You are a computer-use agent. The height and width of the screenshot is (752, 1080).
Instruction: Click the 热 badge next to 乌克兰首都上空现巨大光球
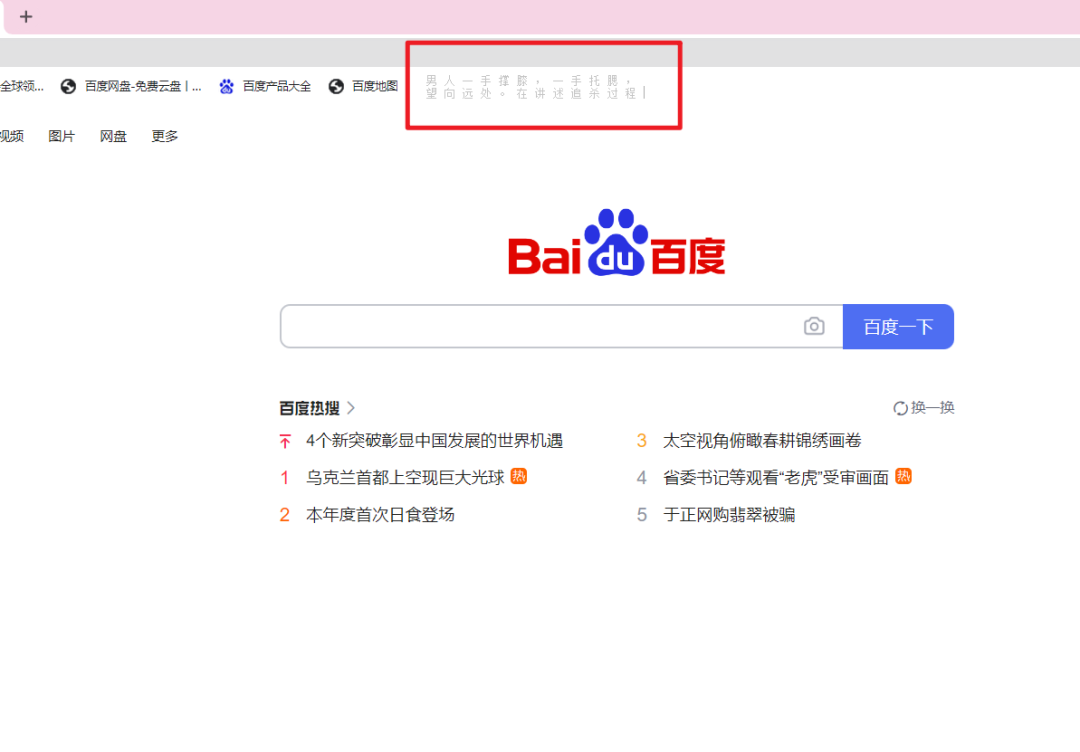519,476
